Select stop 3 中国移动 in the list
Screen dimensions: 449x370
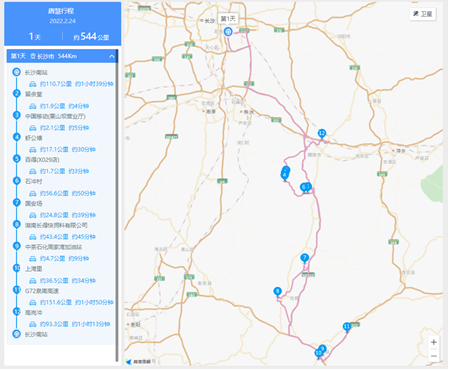tap(55, 116)
